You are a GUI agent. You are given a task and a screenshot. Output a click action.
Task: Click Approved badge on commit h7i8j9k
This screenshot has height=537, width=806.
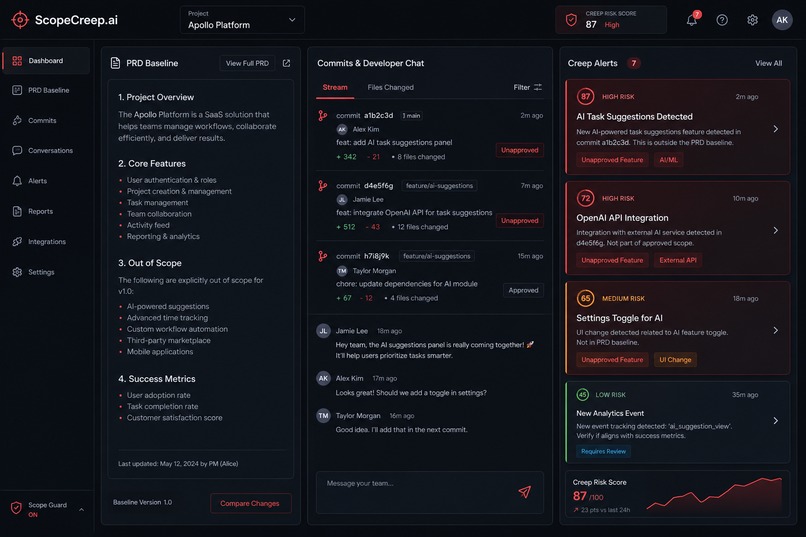coord(523,290)
